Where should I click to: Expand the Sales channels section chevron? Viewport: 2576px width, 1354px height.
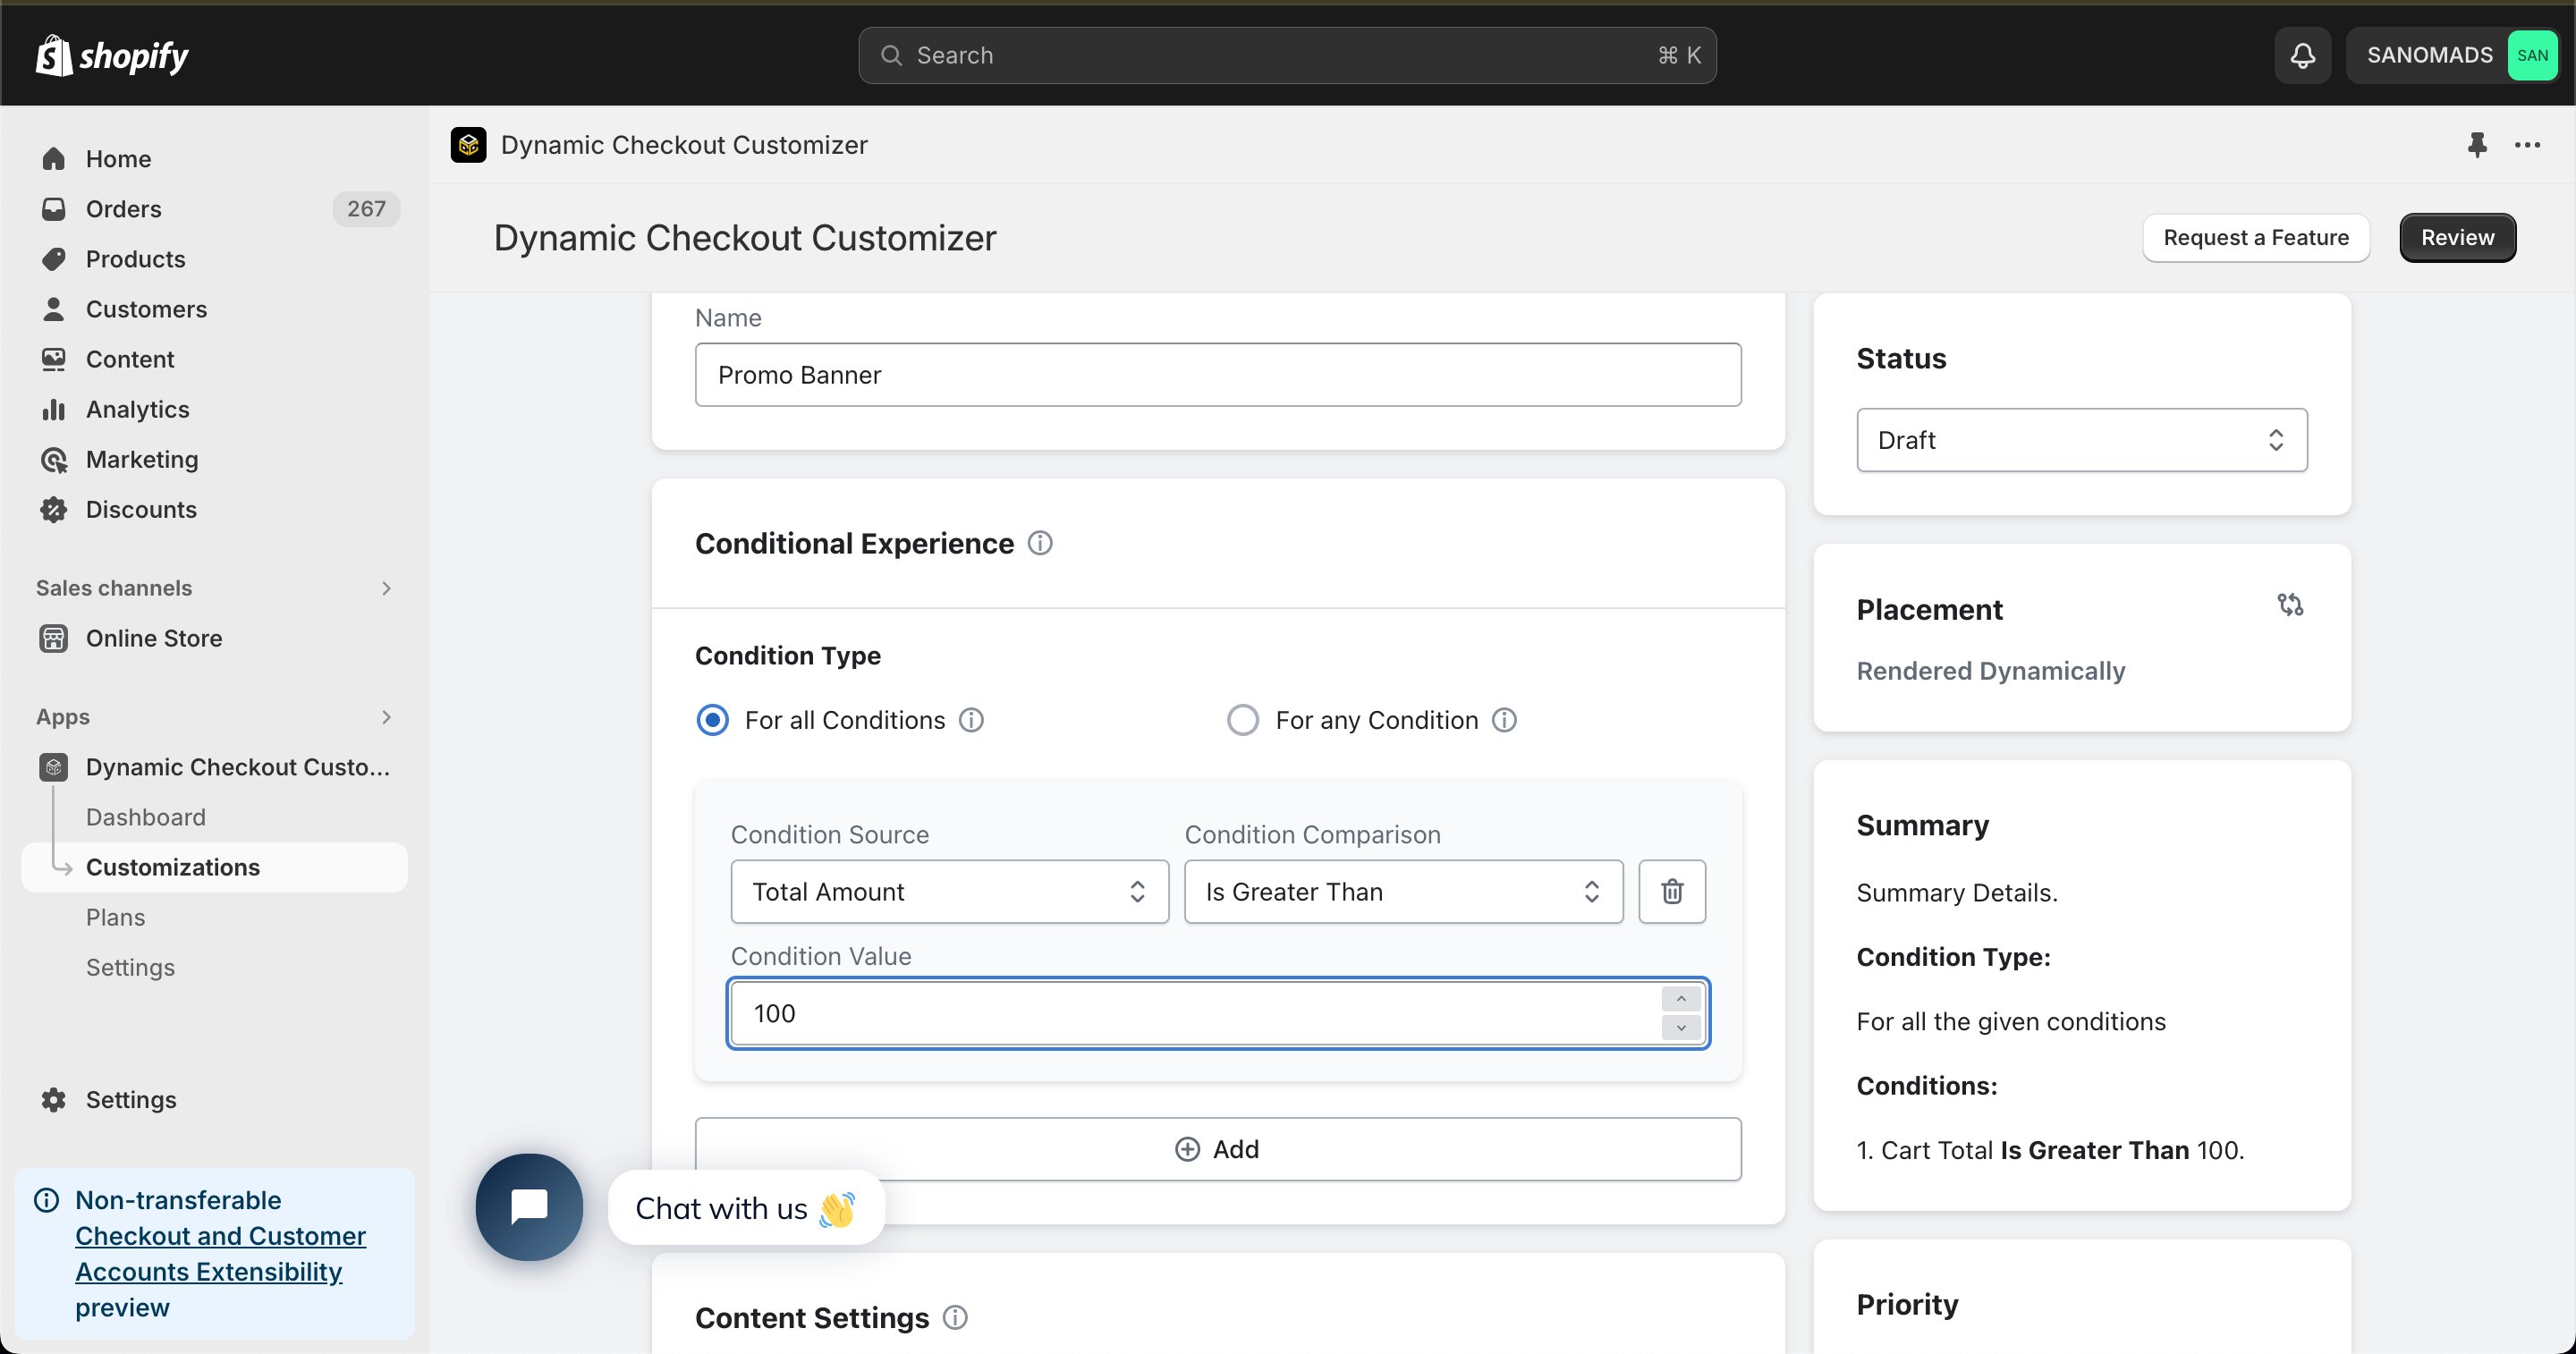pos(386,588)
